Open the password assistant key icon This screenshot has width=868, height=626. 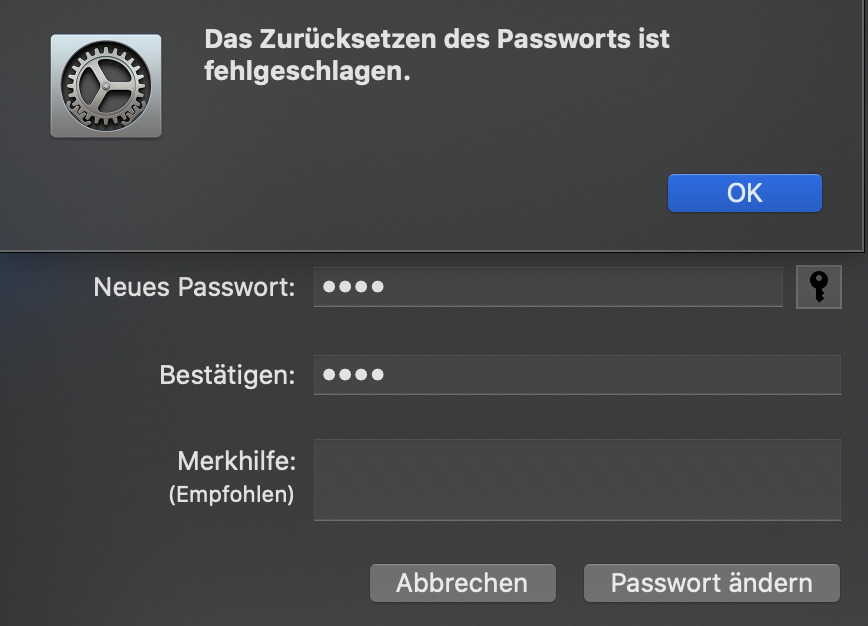click(818, 288)
